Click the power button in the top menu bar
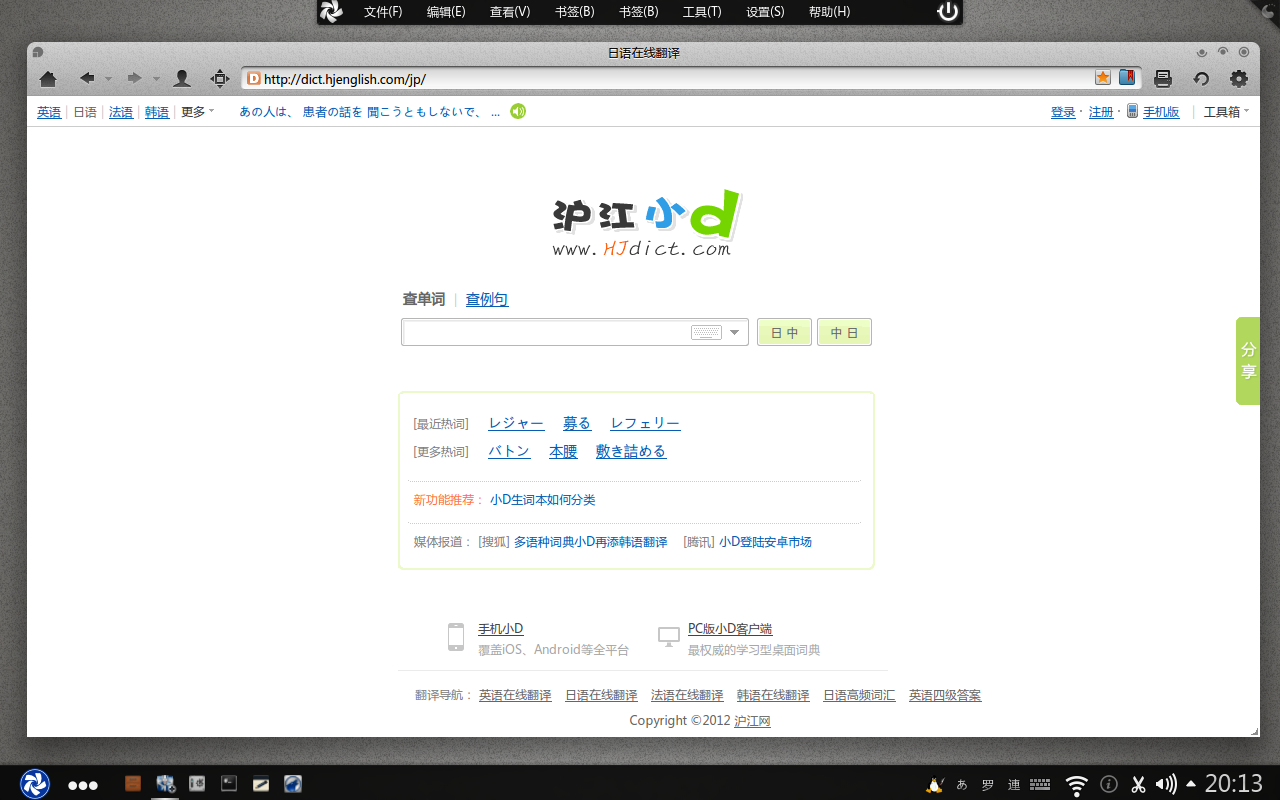Image resolution: width=1280 pixels, height=800 pixels. click(948, 12)
